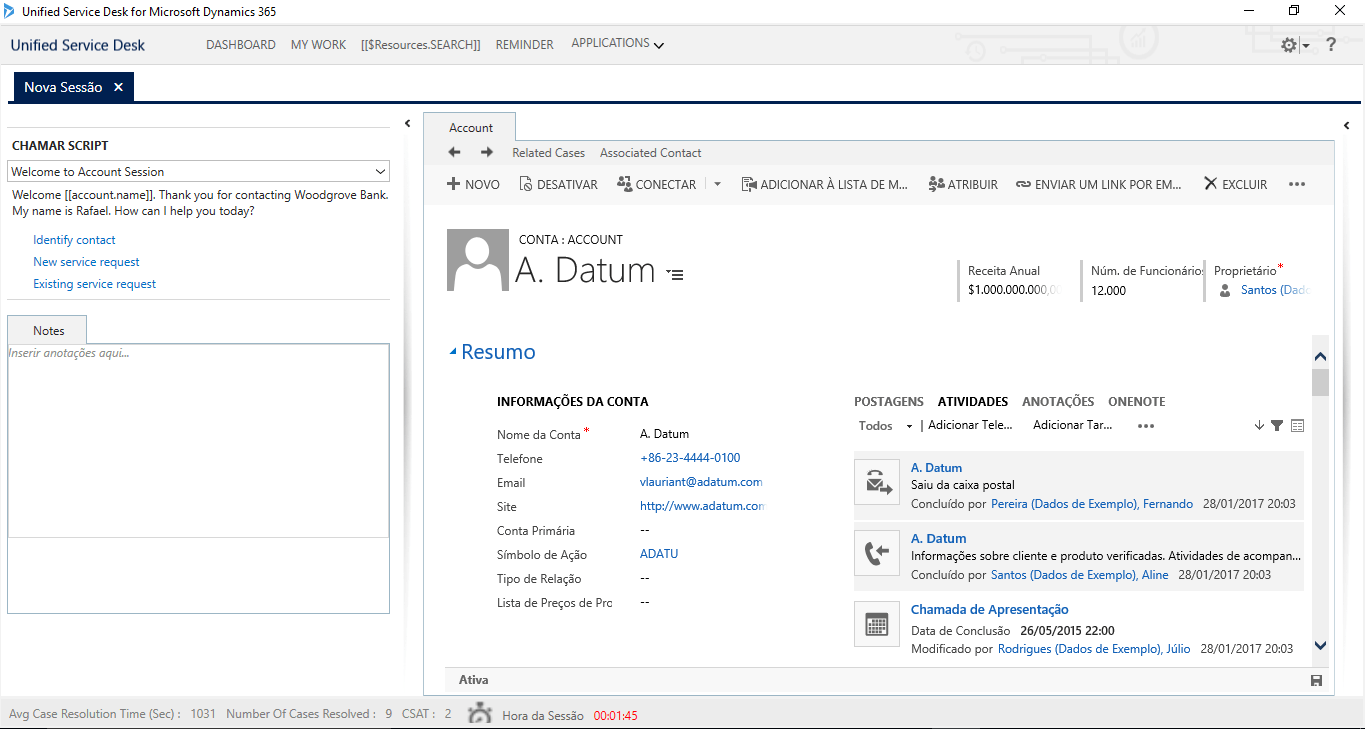Click the EXCLUIR delete button
Screen dimensions: 1365x729
[x=1236, y=185]
